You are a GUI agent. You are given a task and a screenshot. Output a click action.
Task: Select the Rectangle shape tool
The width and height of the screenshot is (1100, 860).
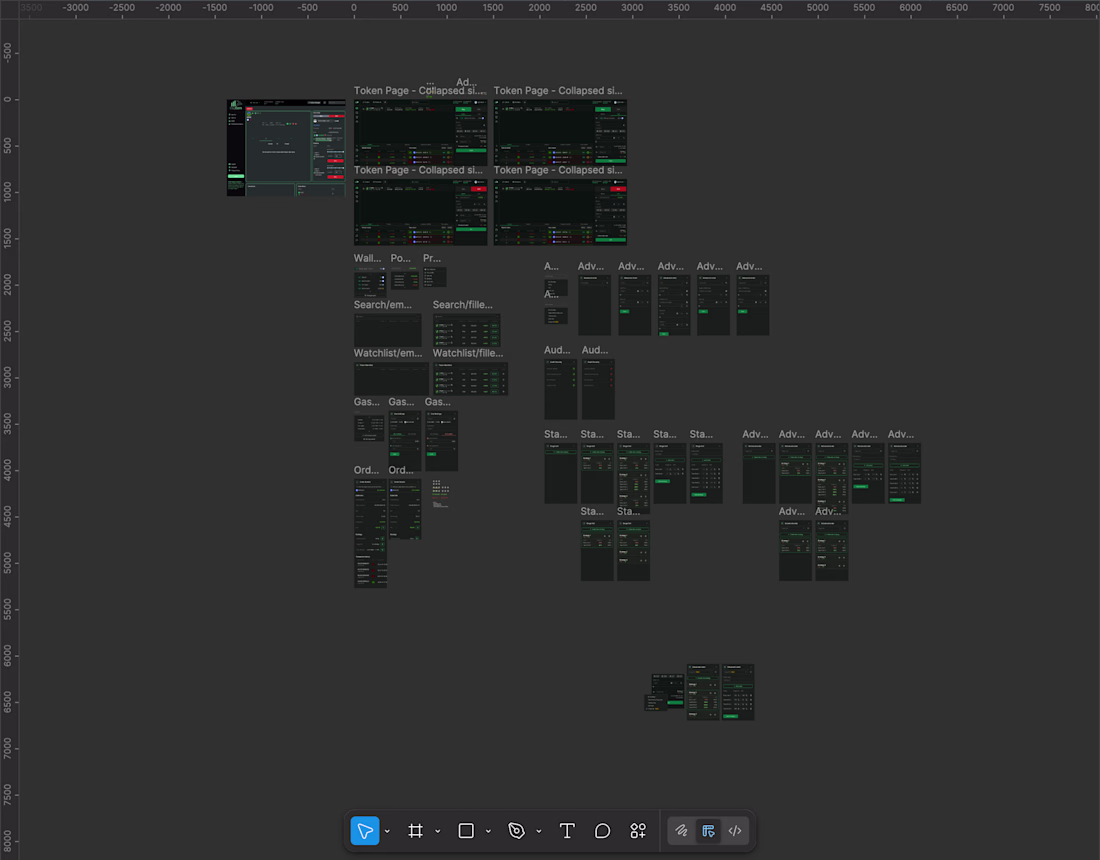[466, 831]
